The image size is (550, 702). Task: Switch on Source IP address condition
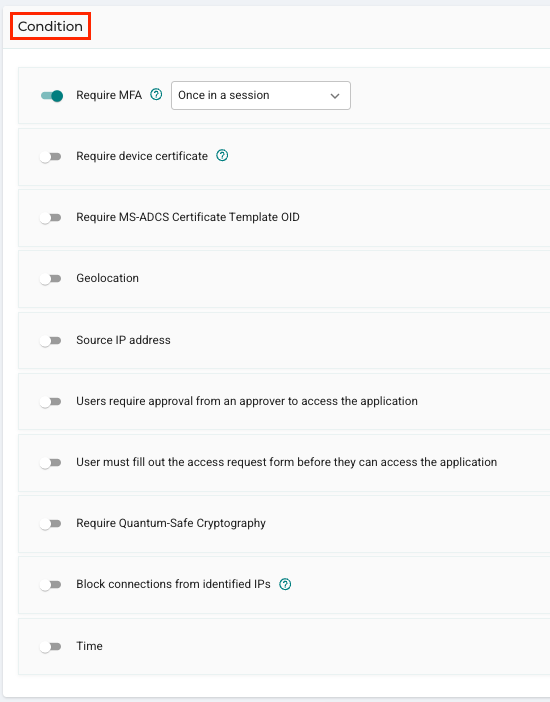click(50, 341)
